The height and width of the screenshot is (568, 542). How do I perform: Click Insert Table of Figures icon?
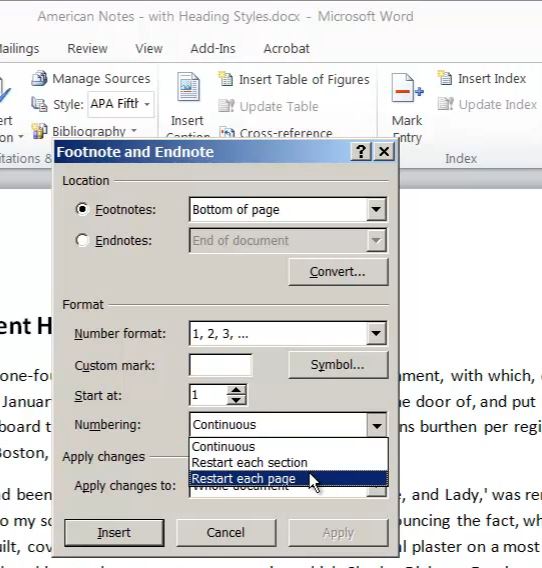226,79
